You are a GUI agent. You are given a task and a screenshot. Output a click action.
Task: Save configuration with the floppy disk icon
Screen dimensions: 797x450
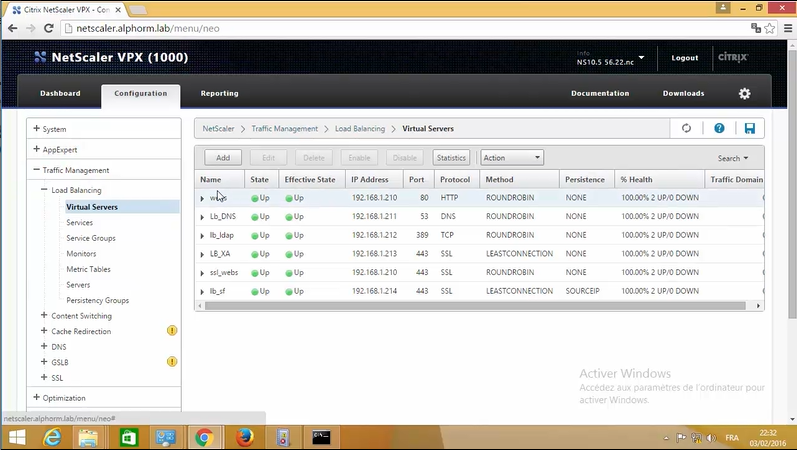click(x=750, y=128)
